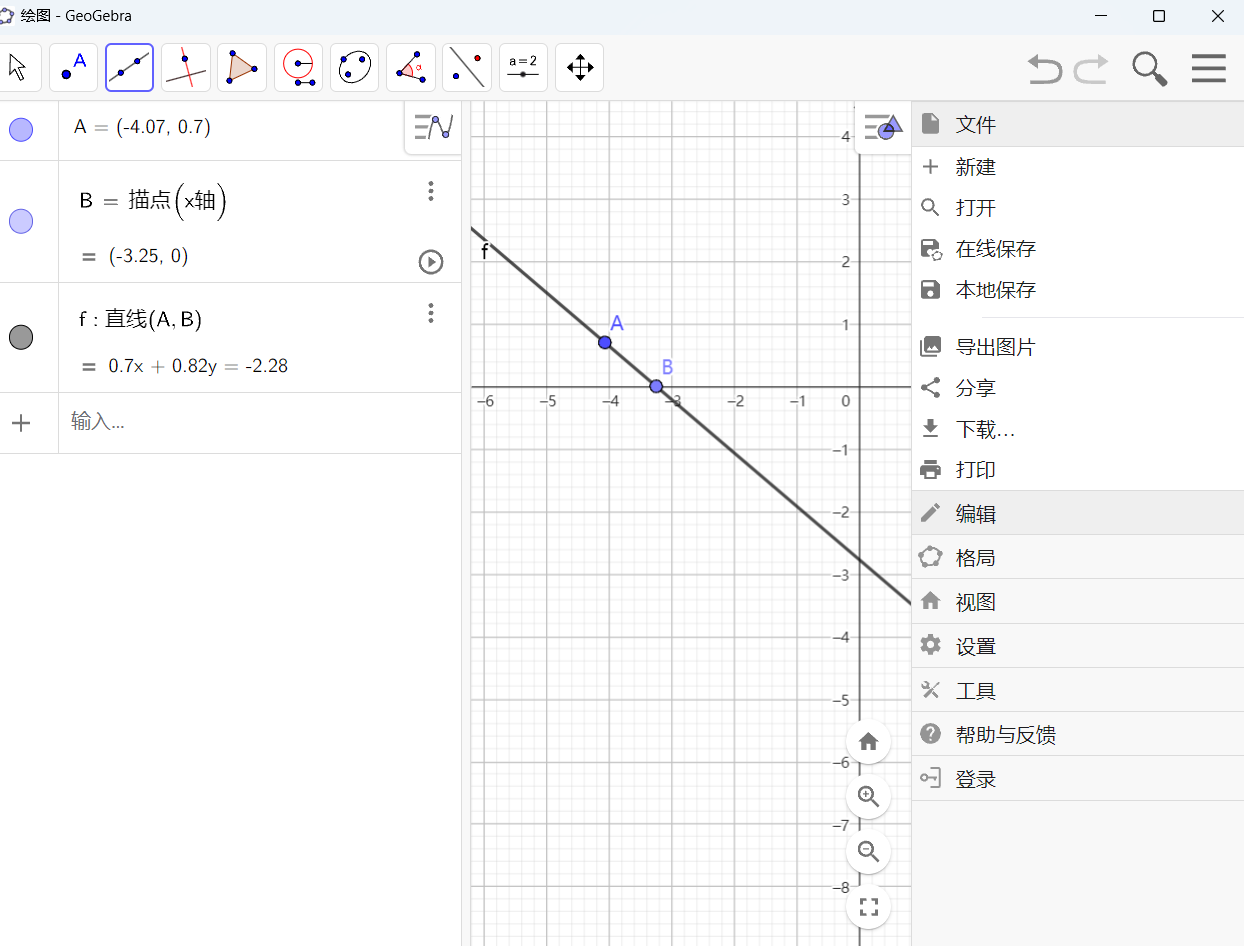The height and width of the screenshot is (946, 1244).
Task: Click point A on the graph
Action: point(605,342)
